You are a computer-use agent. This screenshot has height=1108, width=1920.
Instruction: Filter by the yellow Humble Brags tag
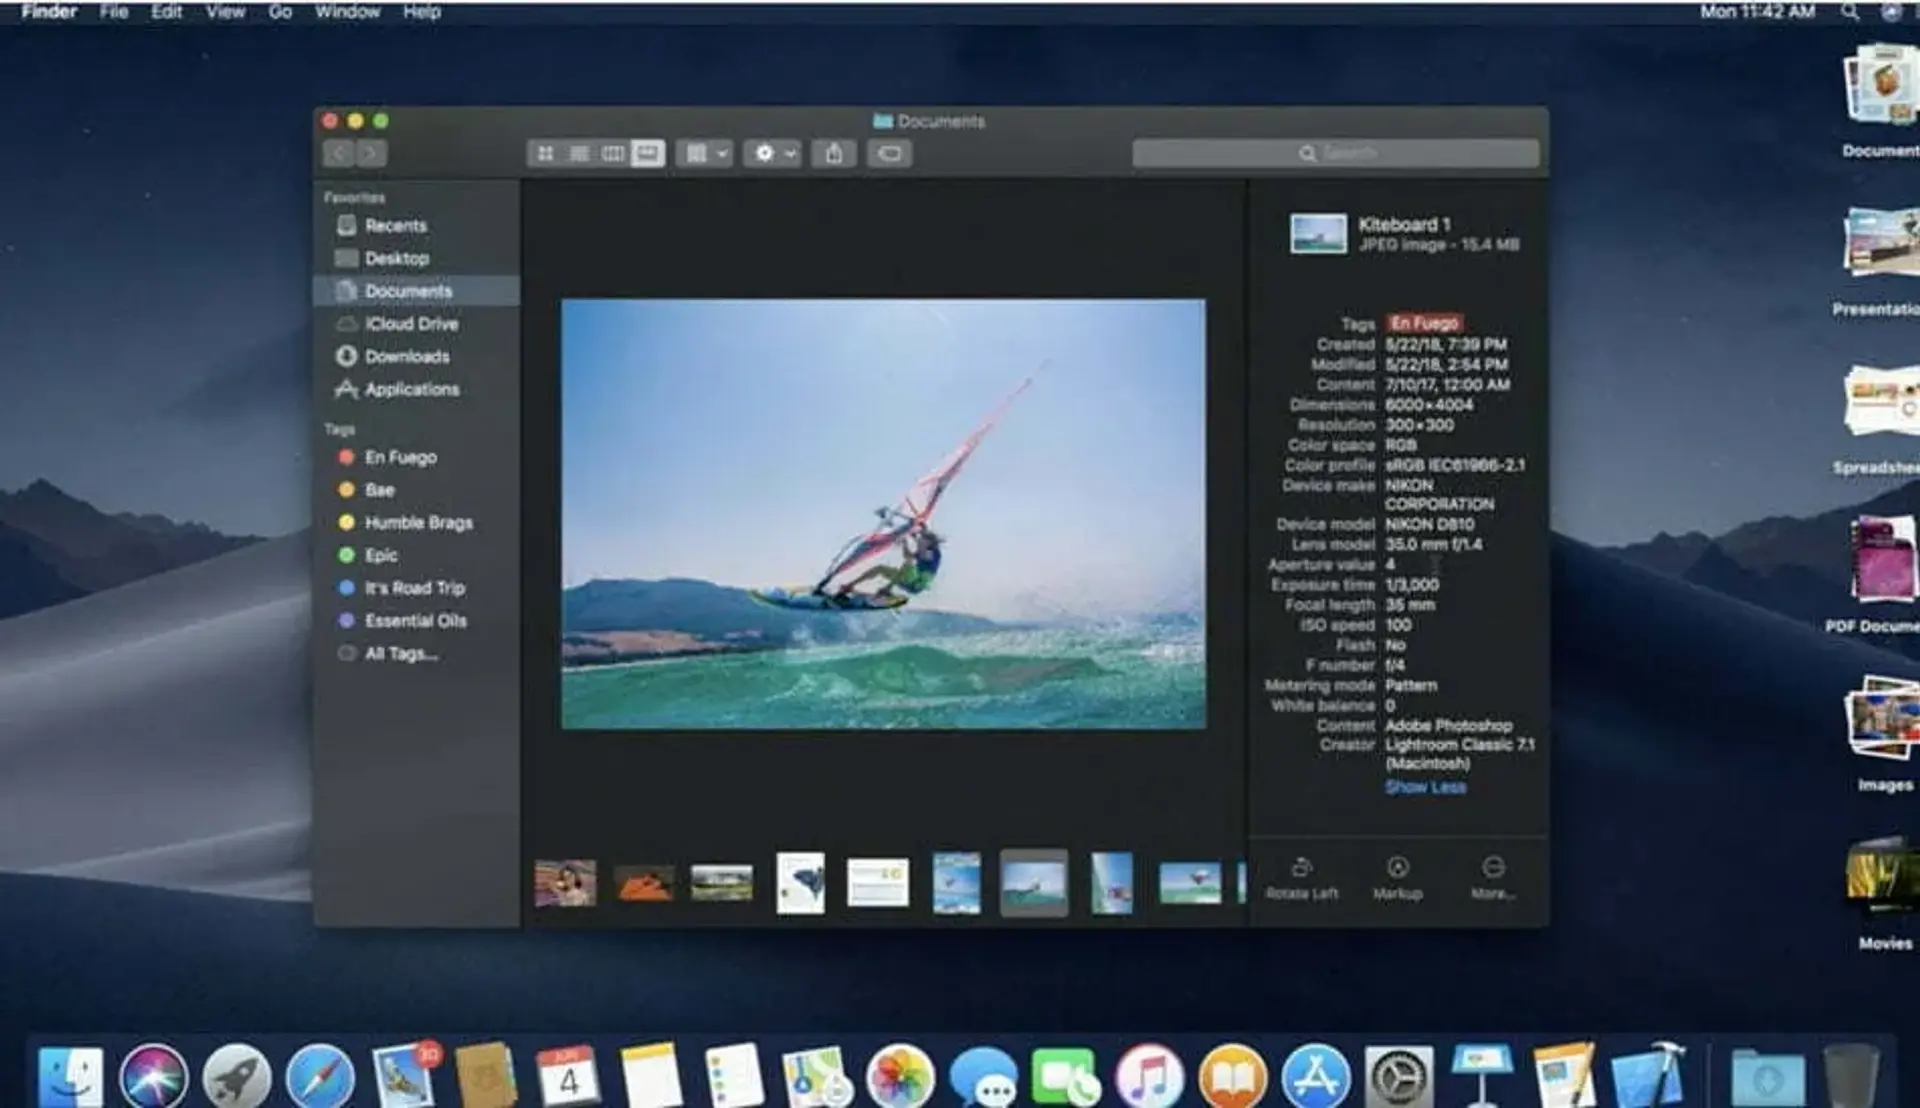click(417, 522)
